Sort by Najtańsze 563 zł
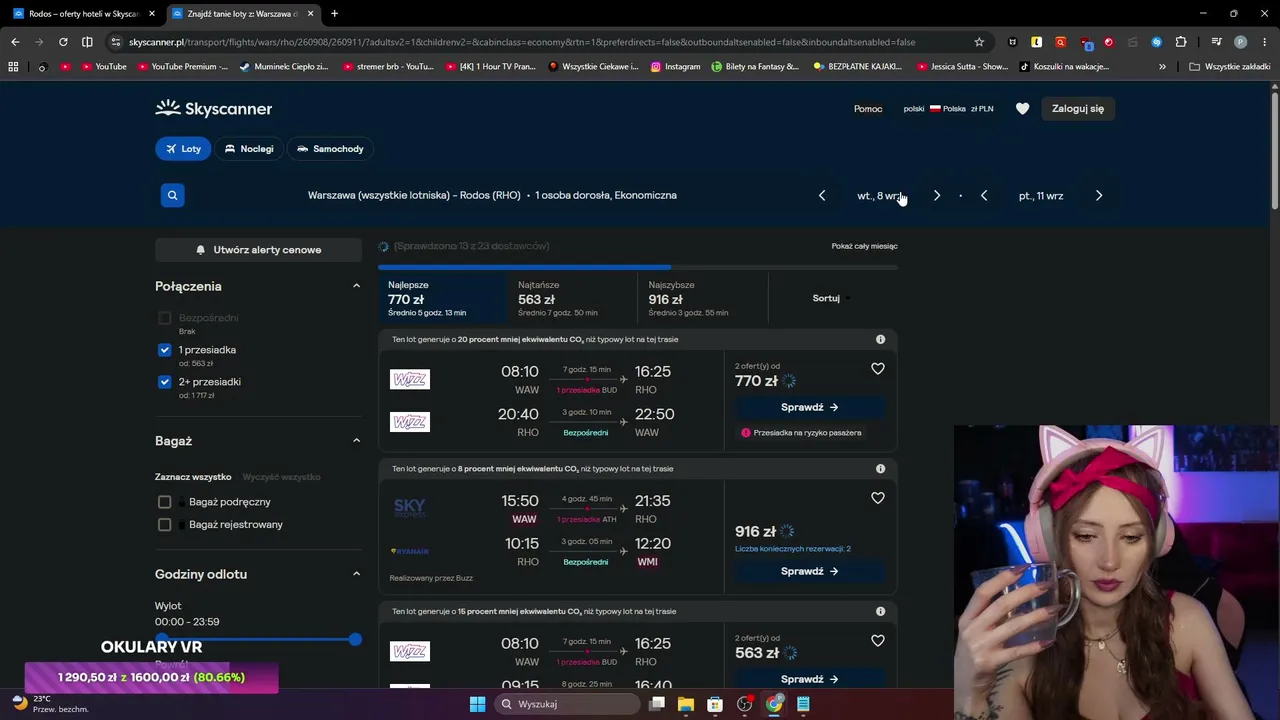Viewport: 1280px width, 720px height. point(573,298)
